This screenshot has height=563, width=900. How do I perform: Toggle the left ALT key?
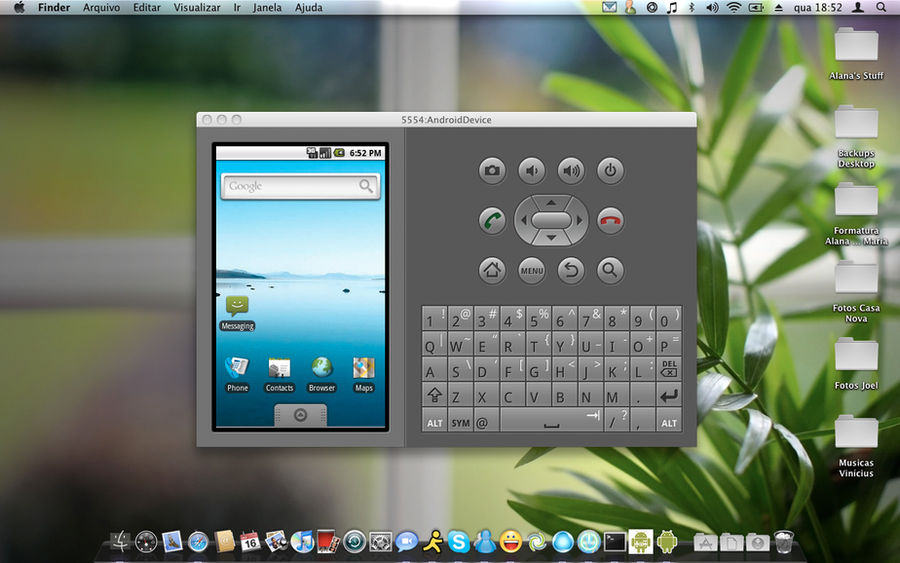(435, 422)
